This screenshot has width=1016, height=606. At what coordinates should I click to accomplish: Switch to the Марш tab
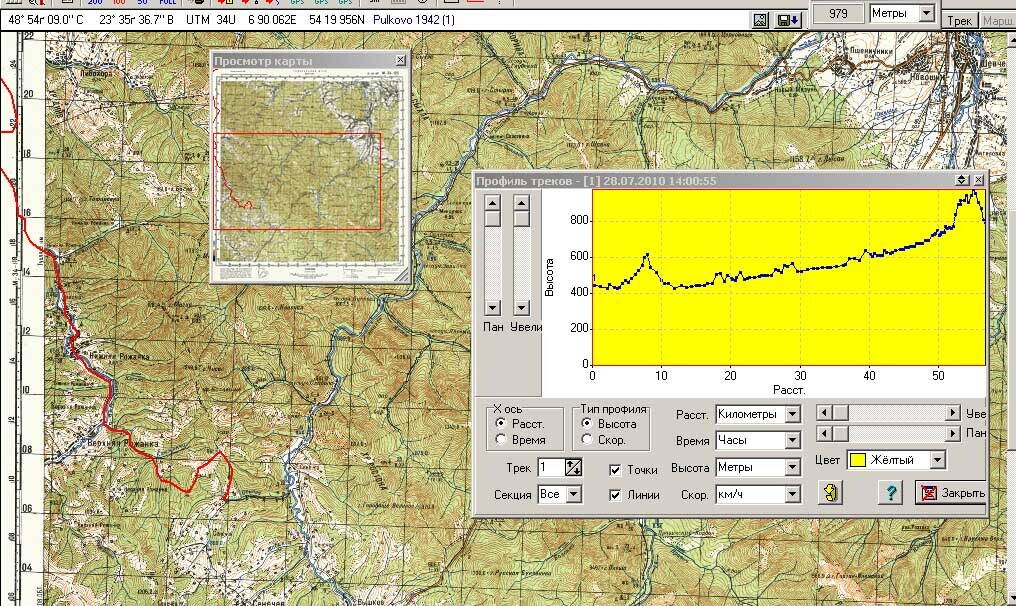pos(997,20)
